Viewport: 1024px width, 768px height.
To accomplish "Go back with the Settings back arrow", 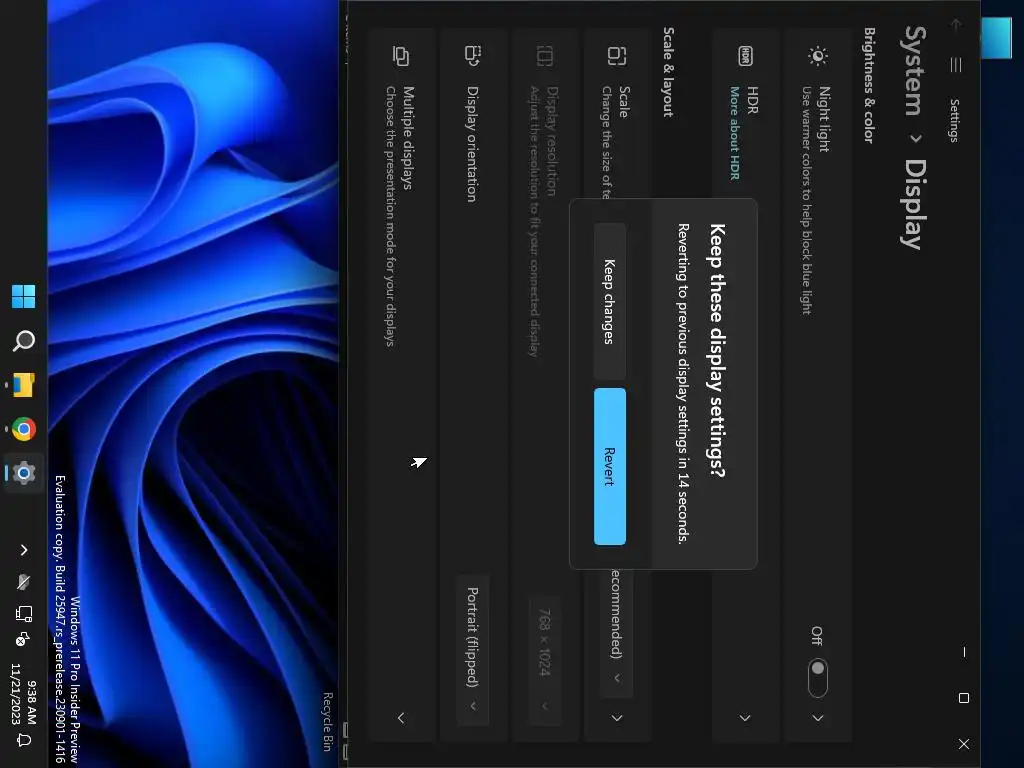I will [955, 25].
